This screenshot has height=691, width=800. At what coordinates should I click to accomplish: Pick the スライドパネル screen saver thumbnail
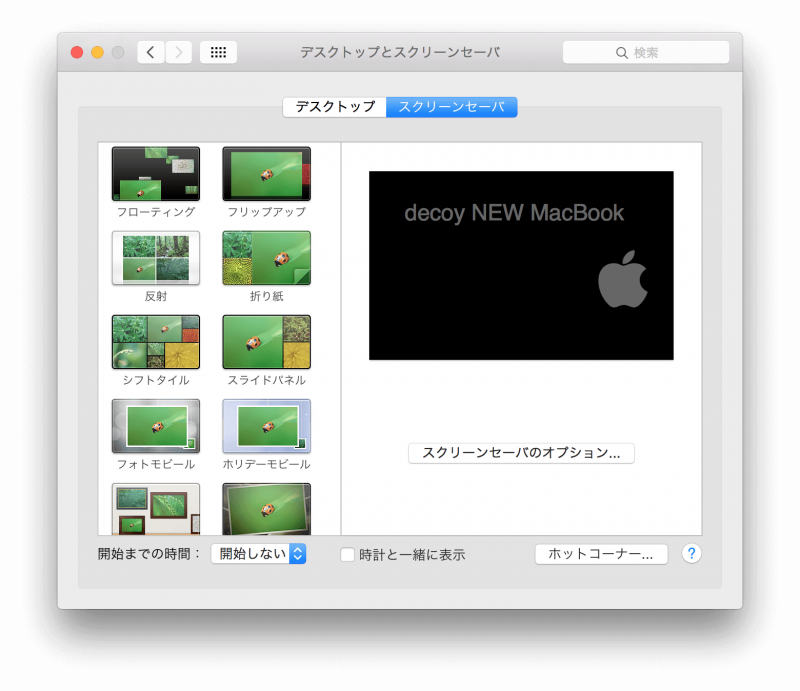point(266,342)
